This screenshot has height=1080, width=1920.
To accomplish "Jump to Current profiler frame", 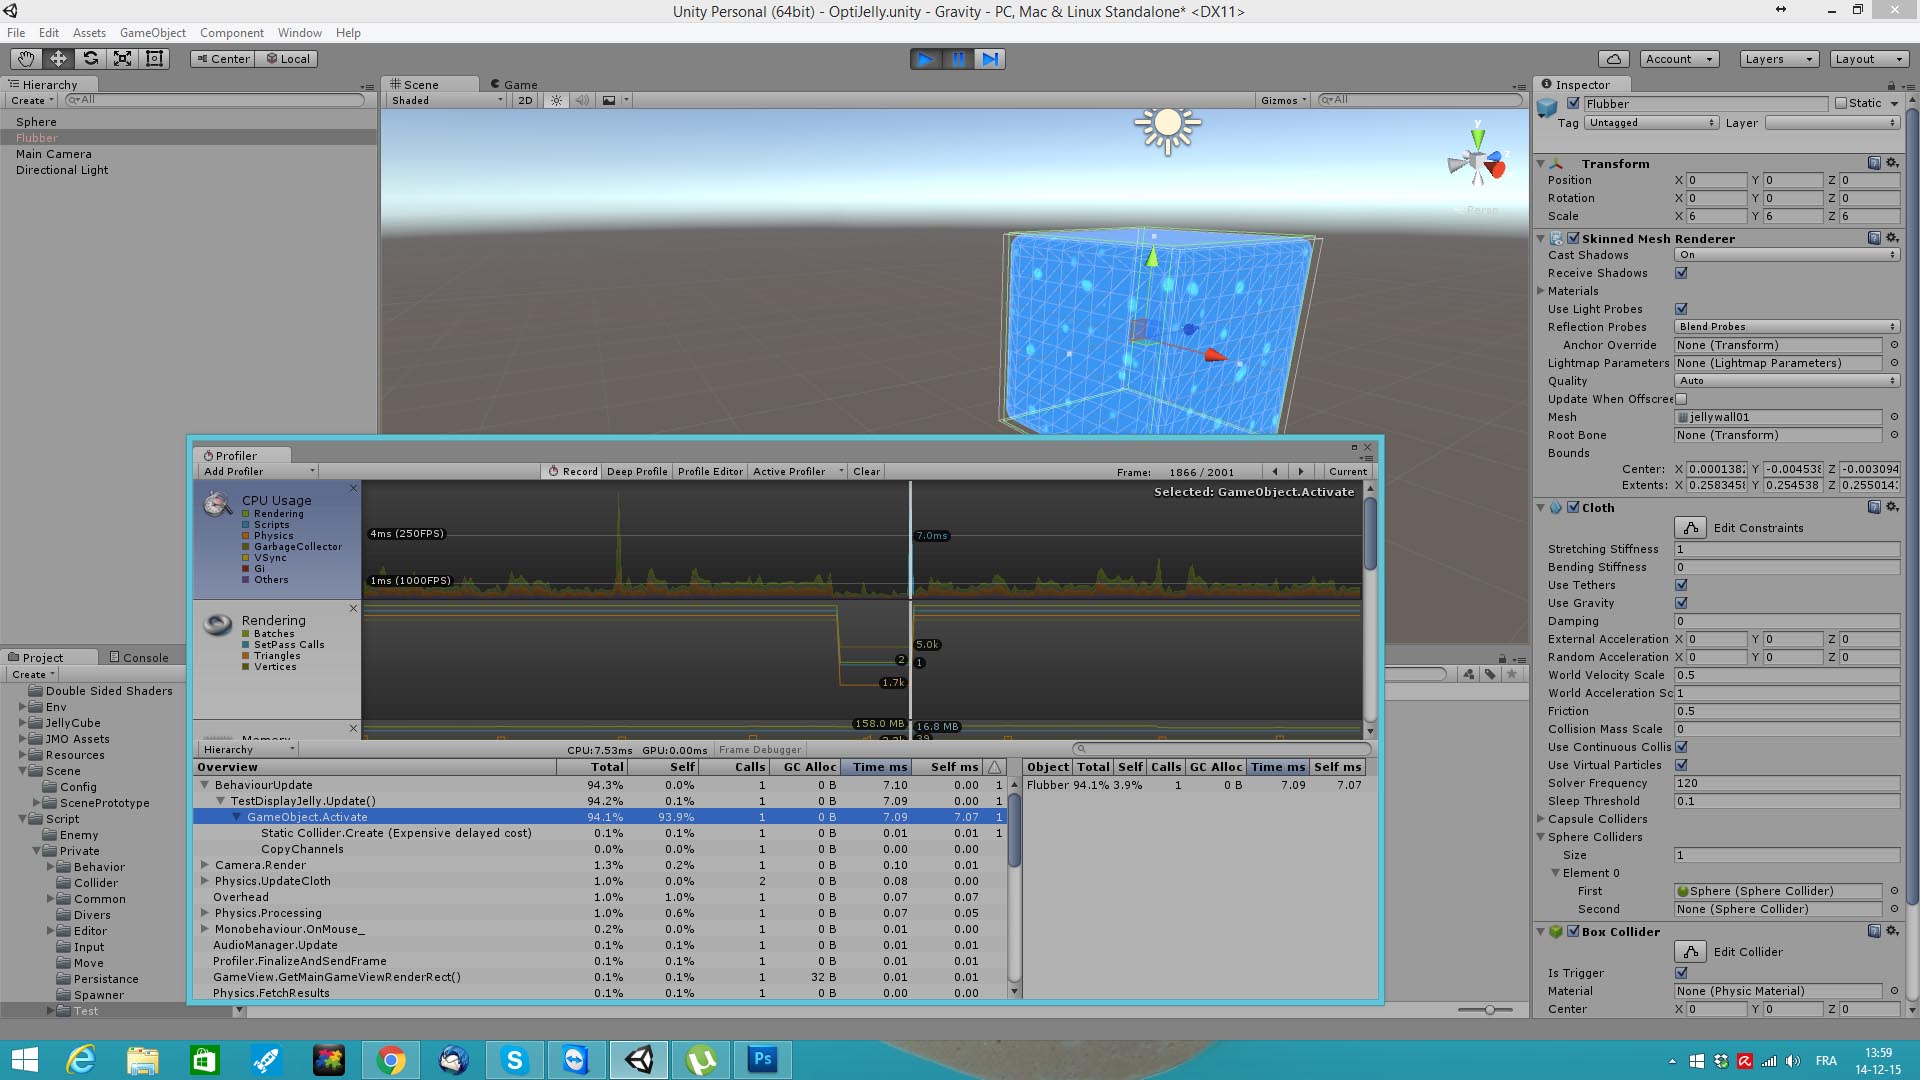I will 1347,471.
